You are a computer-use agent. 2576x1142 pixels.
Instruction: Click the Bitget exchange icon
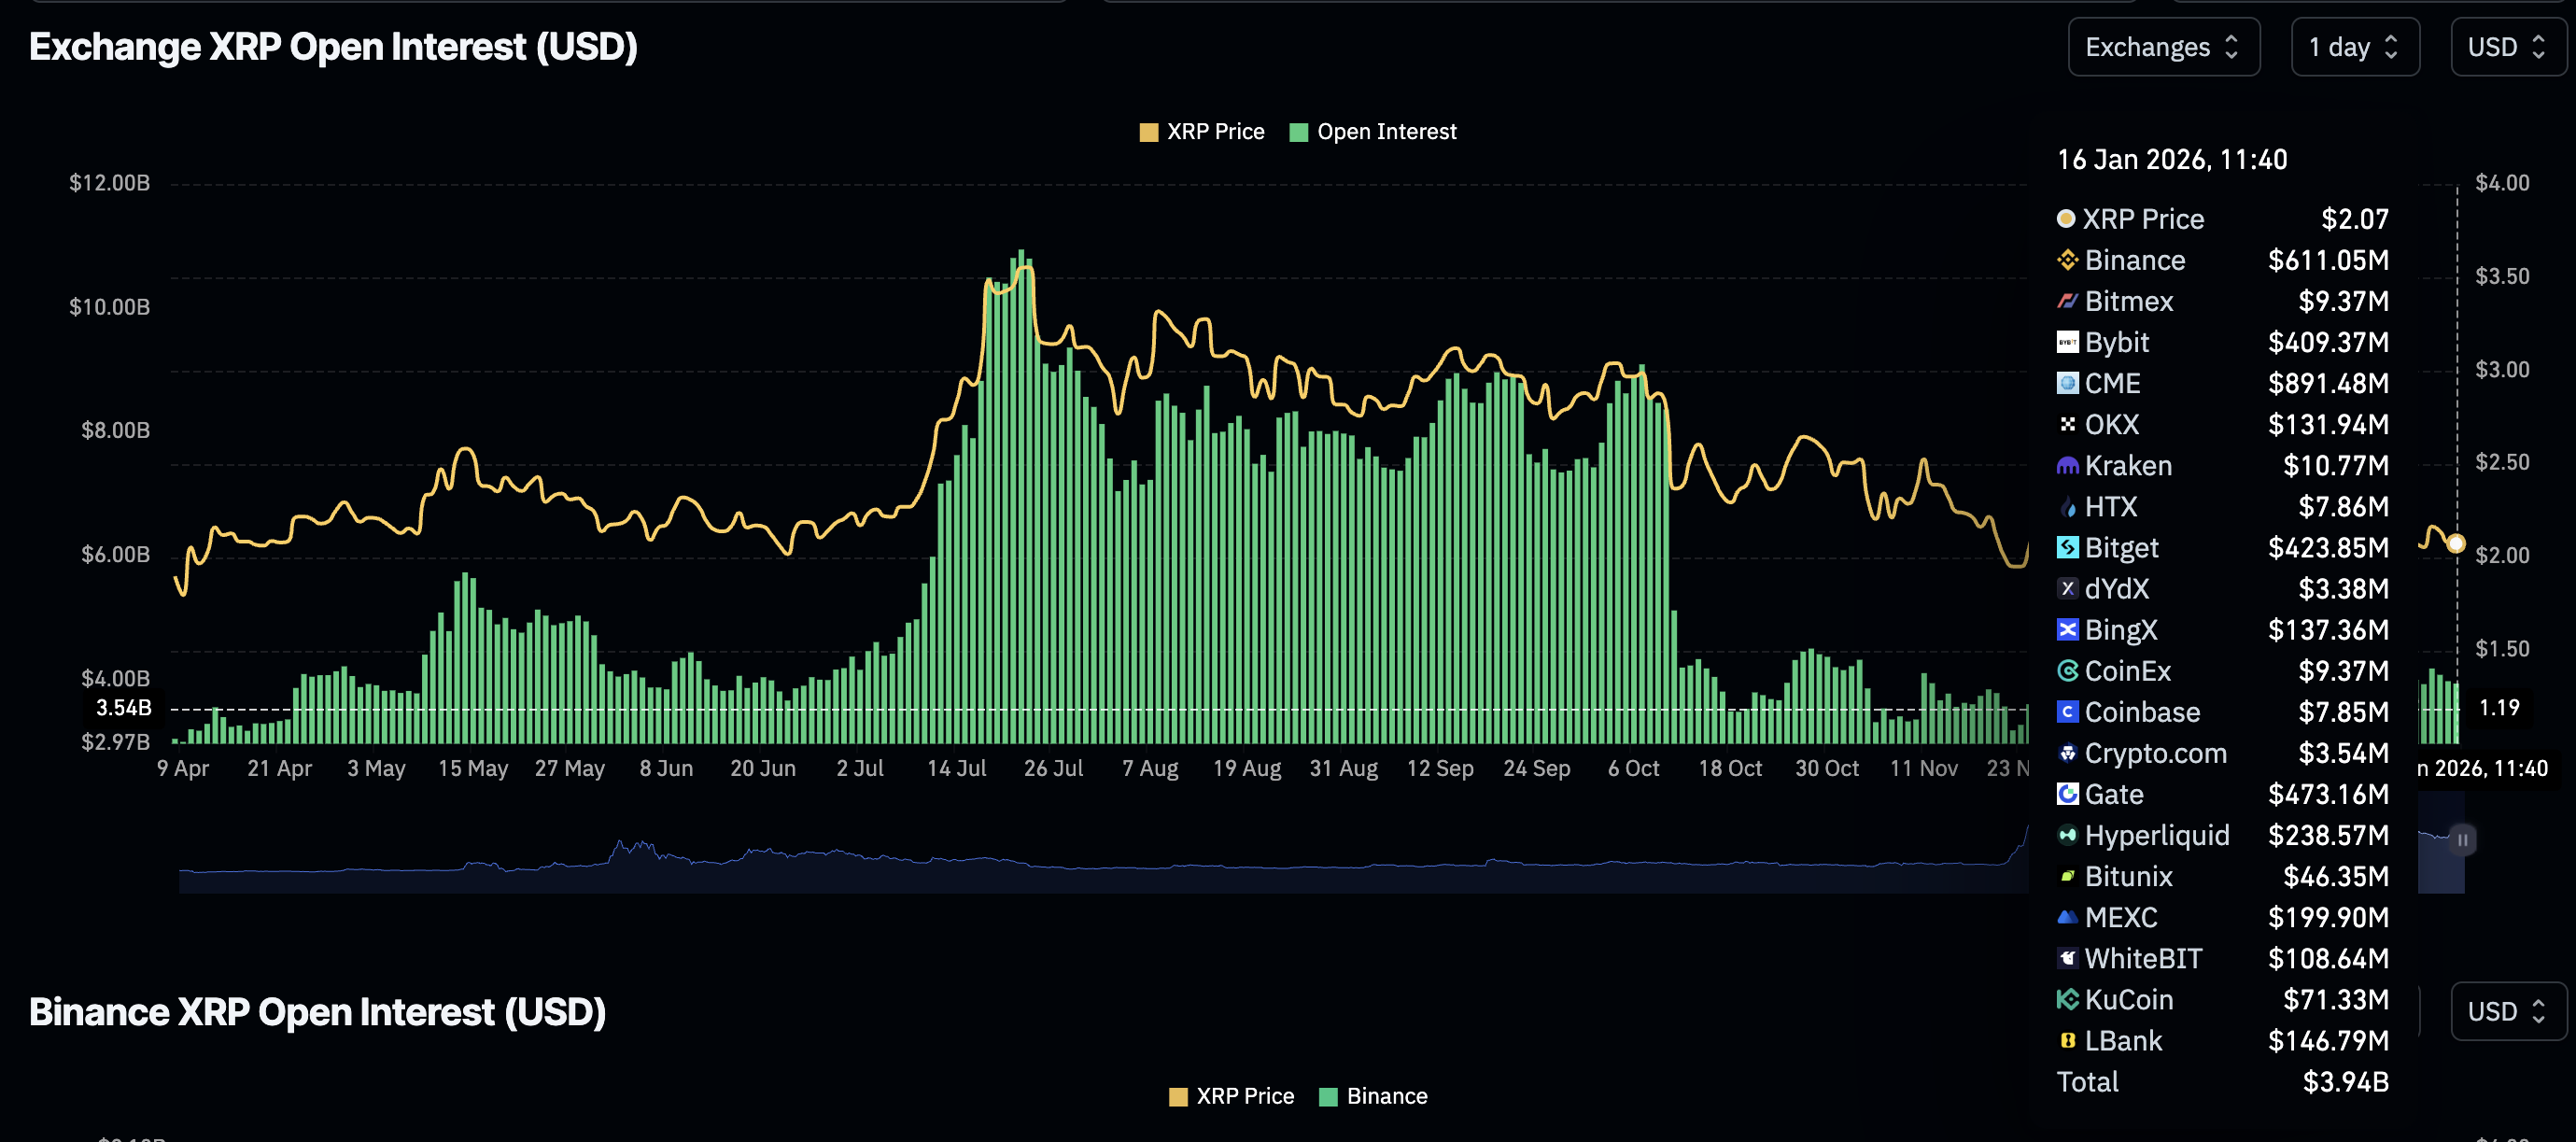click(x=2068, y=547)
